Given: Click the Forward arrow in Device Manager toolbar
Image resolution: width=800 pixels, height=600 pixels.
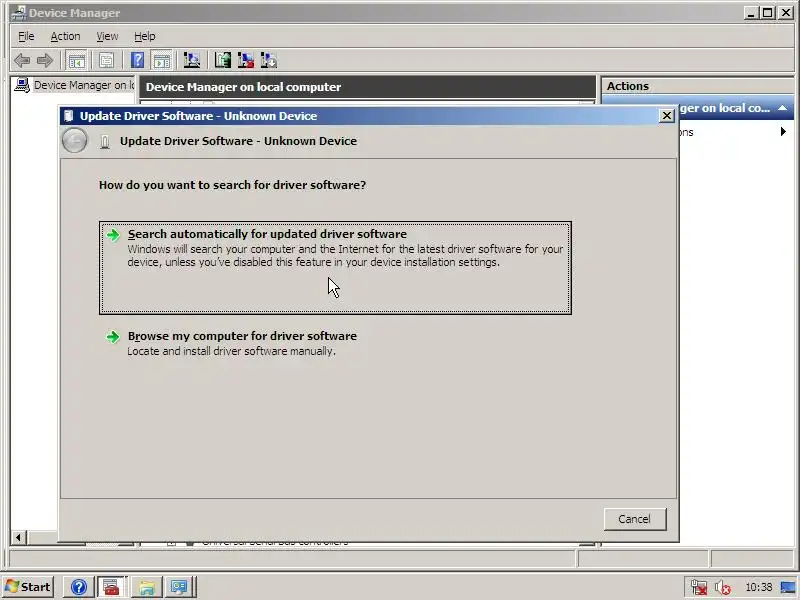Looking at the screenshot, I should pyautogui.click(x=45, y=61).
